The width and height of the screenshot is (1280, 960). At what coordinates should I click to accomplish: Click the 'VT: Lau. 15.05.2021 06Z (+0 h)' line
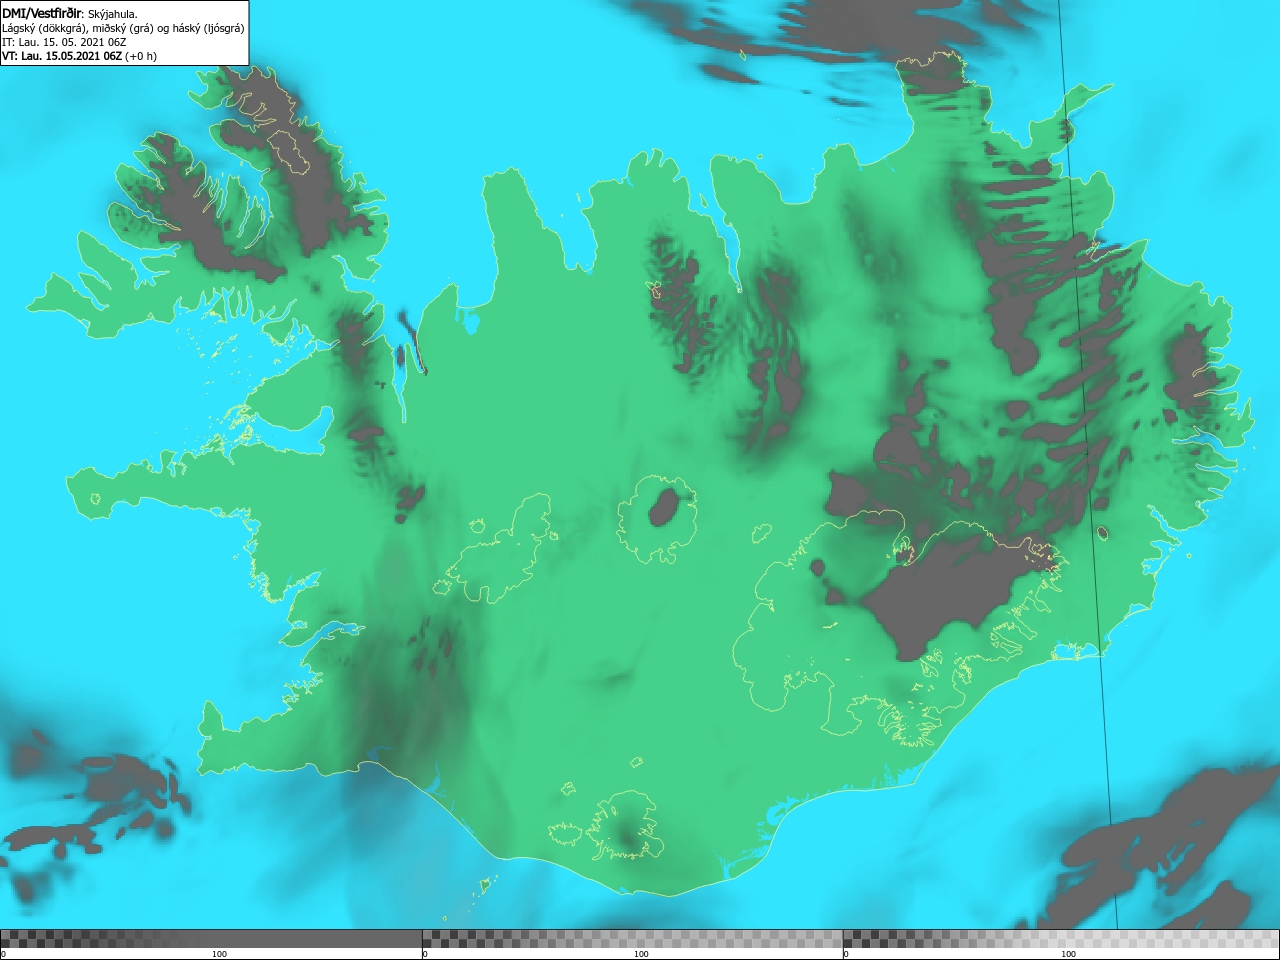pos(79,56)
